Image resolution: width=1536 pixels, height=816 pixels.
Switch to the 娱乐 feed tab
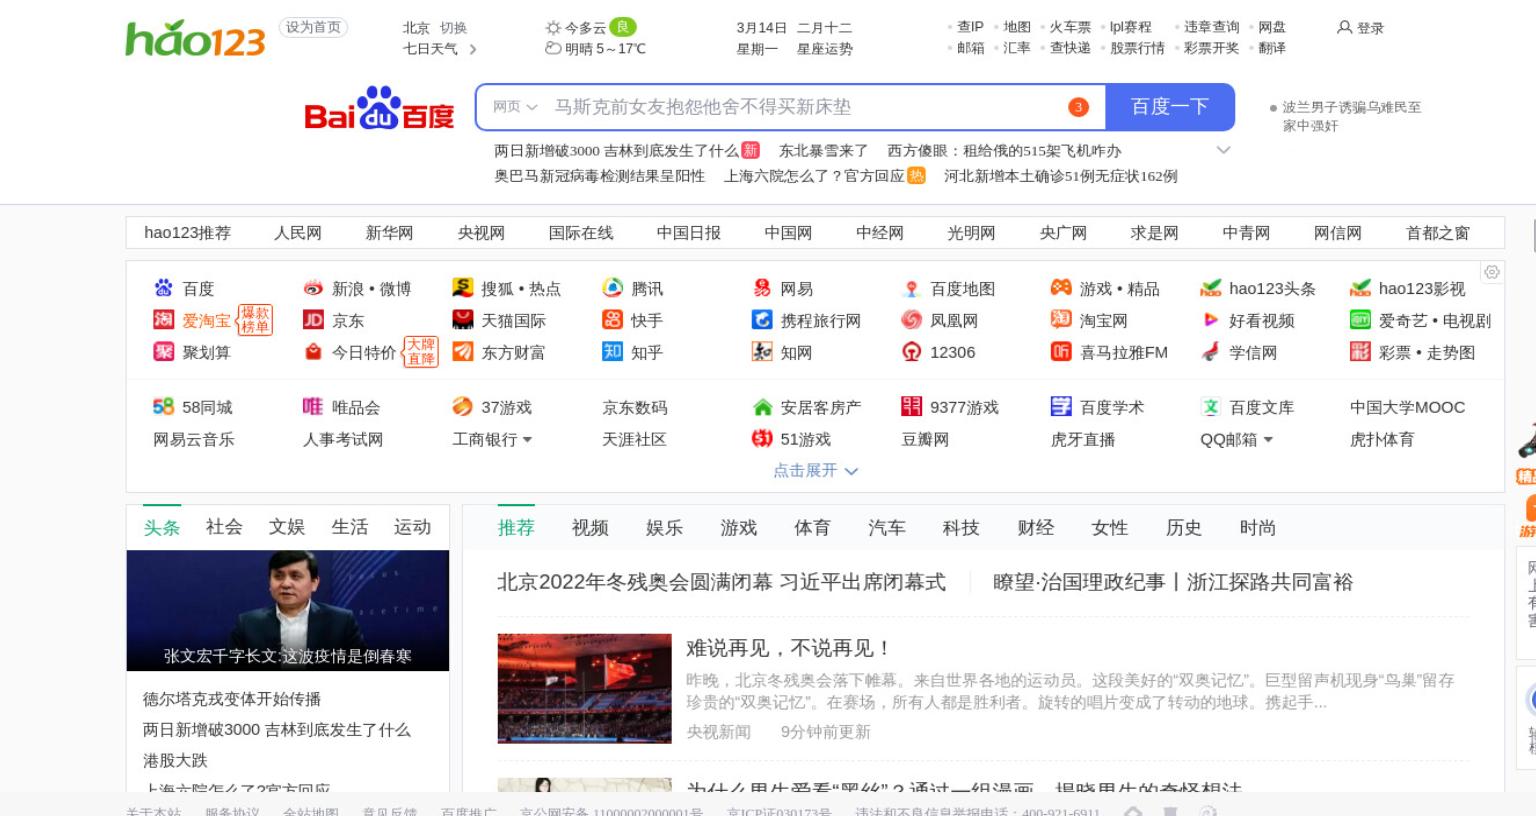coord(664,528)
